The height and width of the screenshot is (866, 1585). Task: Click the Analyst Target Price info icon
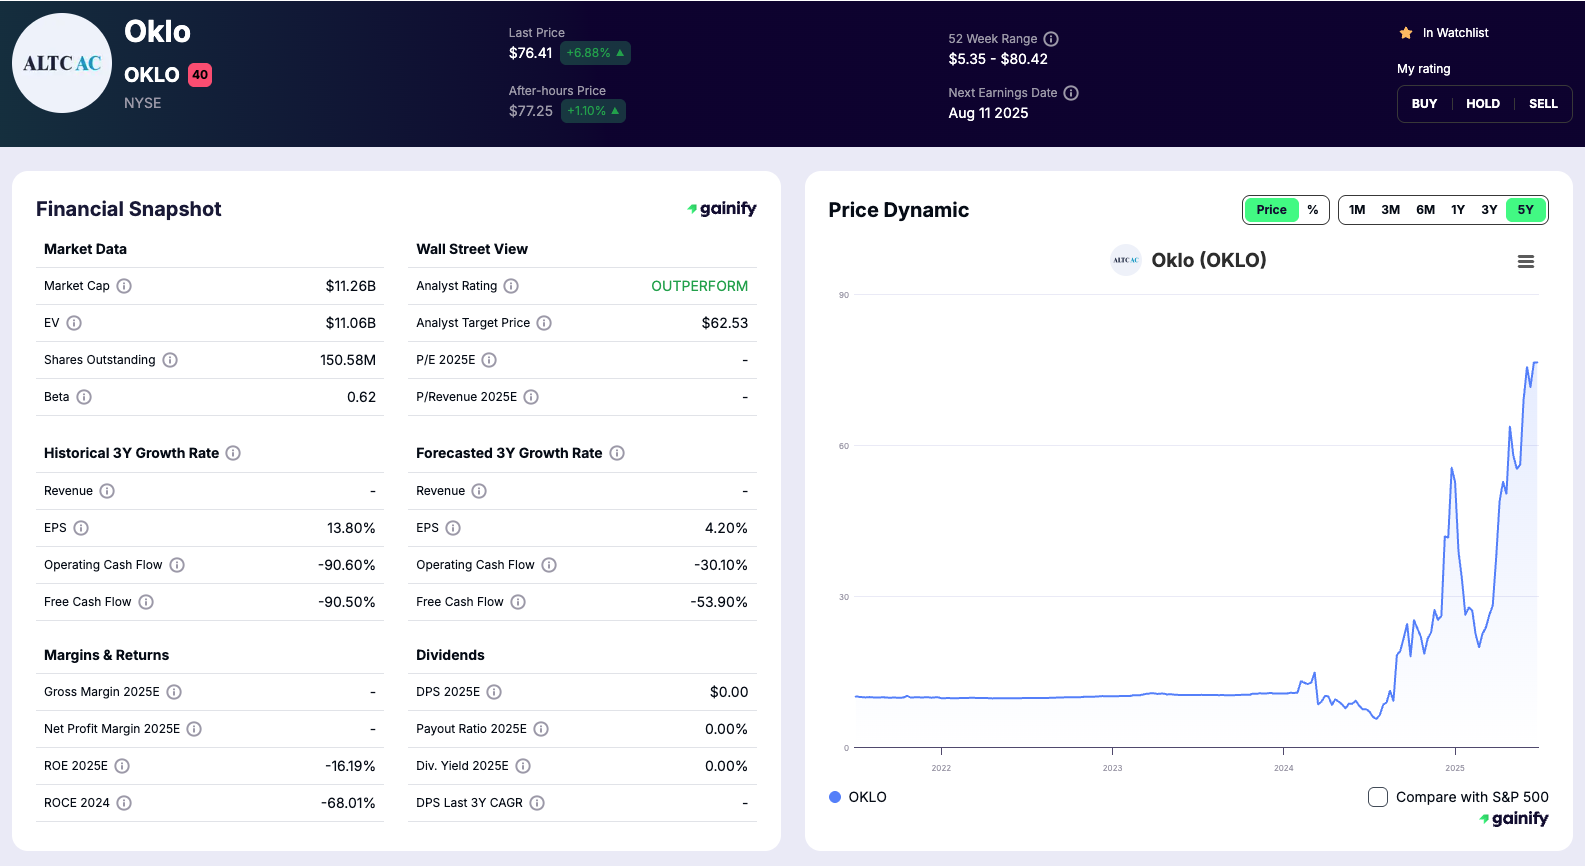point(544,323)
